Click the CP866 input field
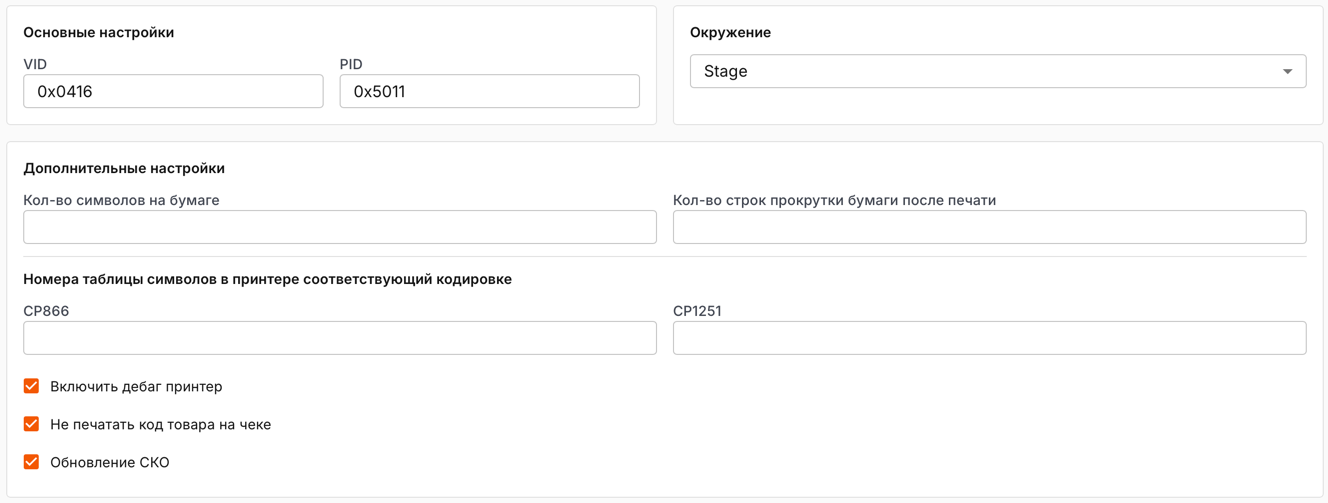Viewport: 1328px width, 503px height. coord(340,338)
